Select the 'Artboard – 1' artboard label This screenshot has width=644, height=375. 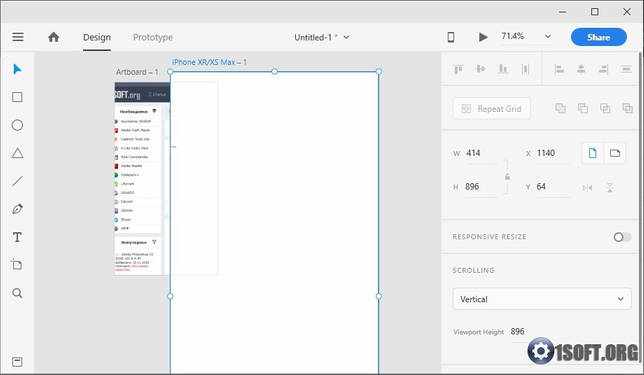coord(137,72)
